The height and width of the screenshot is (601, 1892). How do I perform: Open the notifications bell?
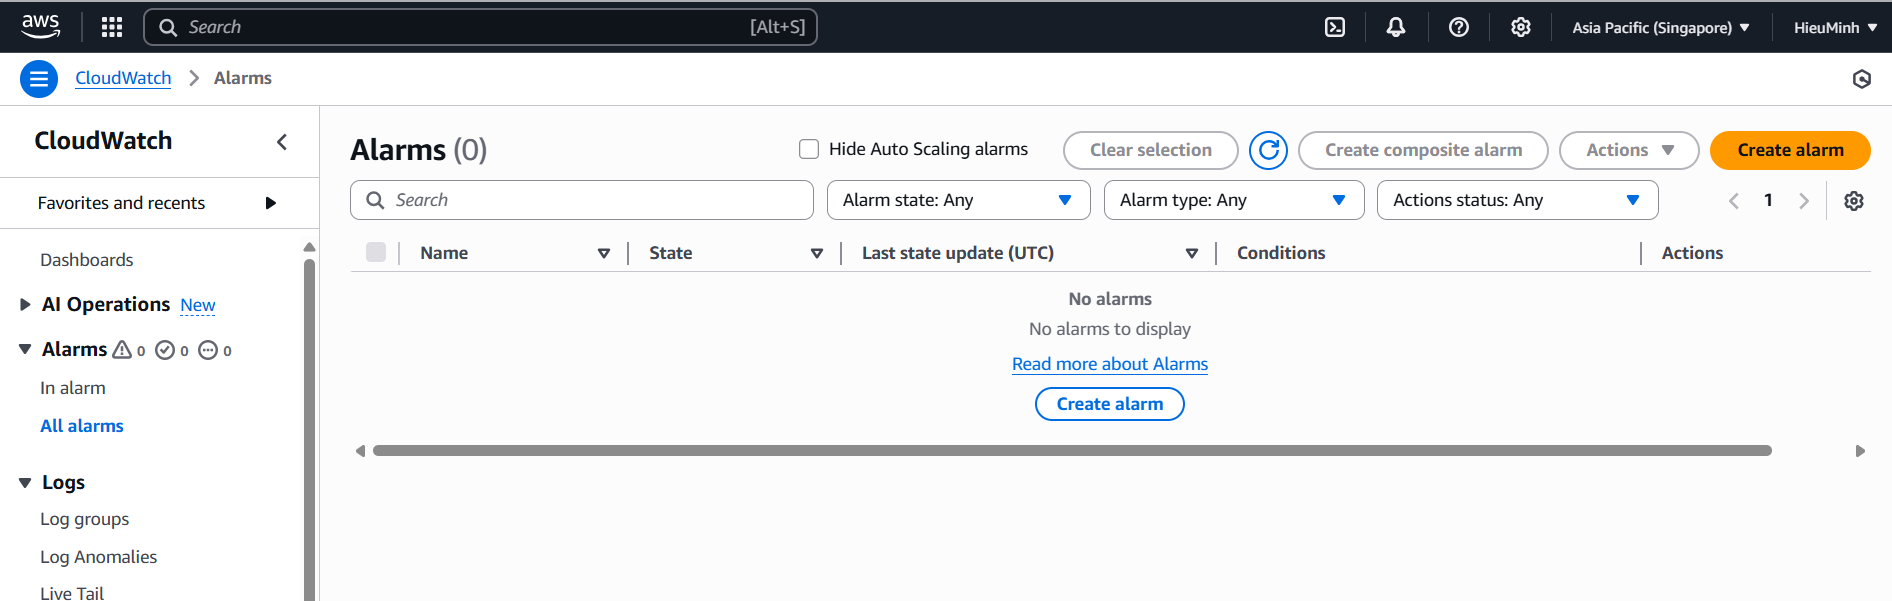click(1396, 27)
